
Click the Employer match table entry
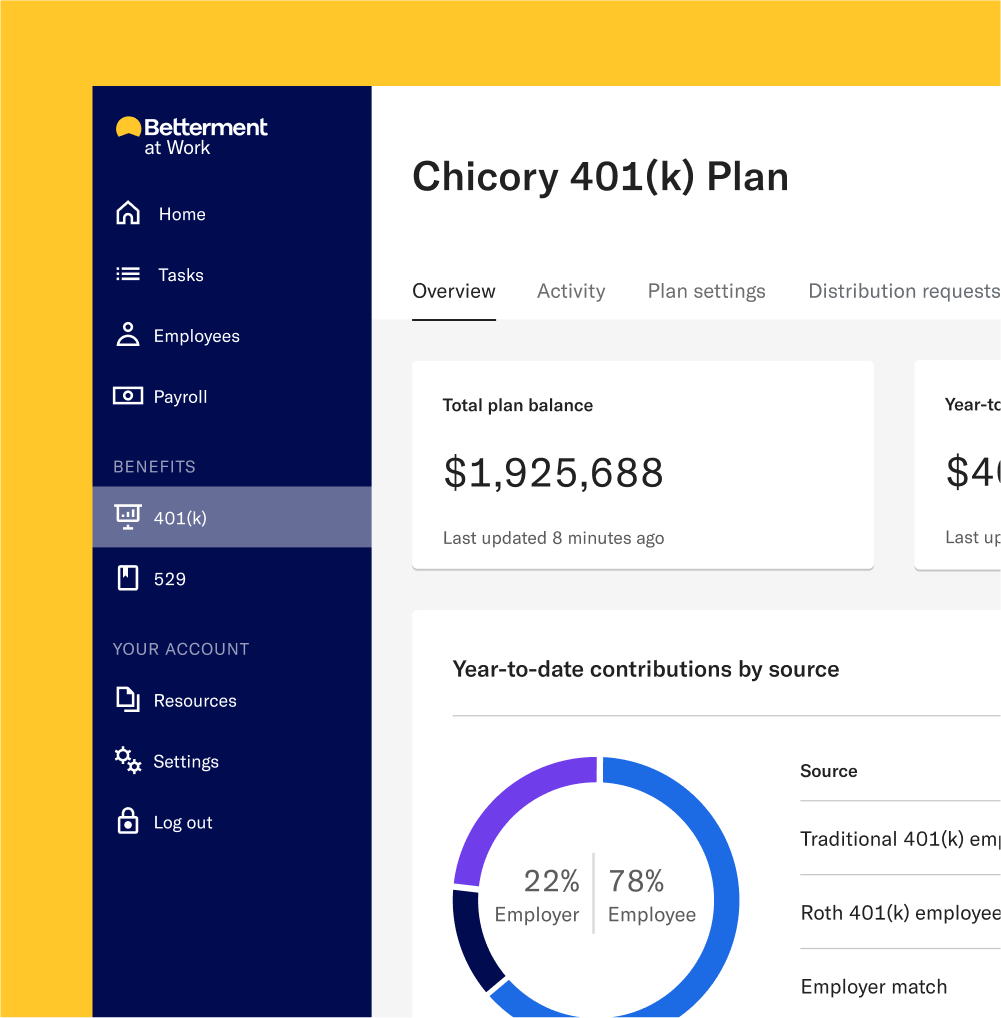(x=873, y=986)
